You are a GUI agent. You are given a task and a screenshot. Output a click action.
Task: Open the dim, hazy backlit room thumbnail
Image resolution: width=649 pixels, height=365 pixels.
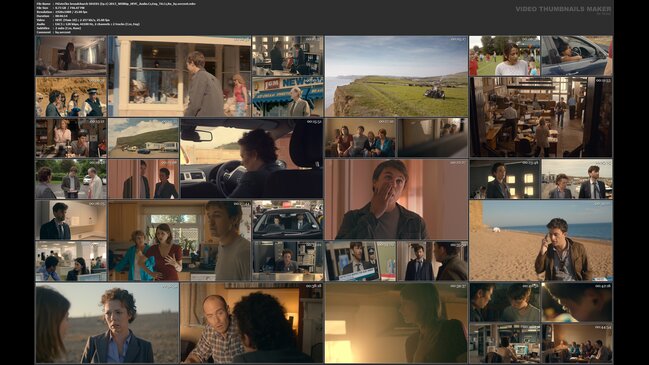[397, 323]
